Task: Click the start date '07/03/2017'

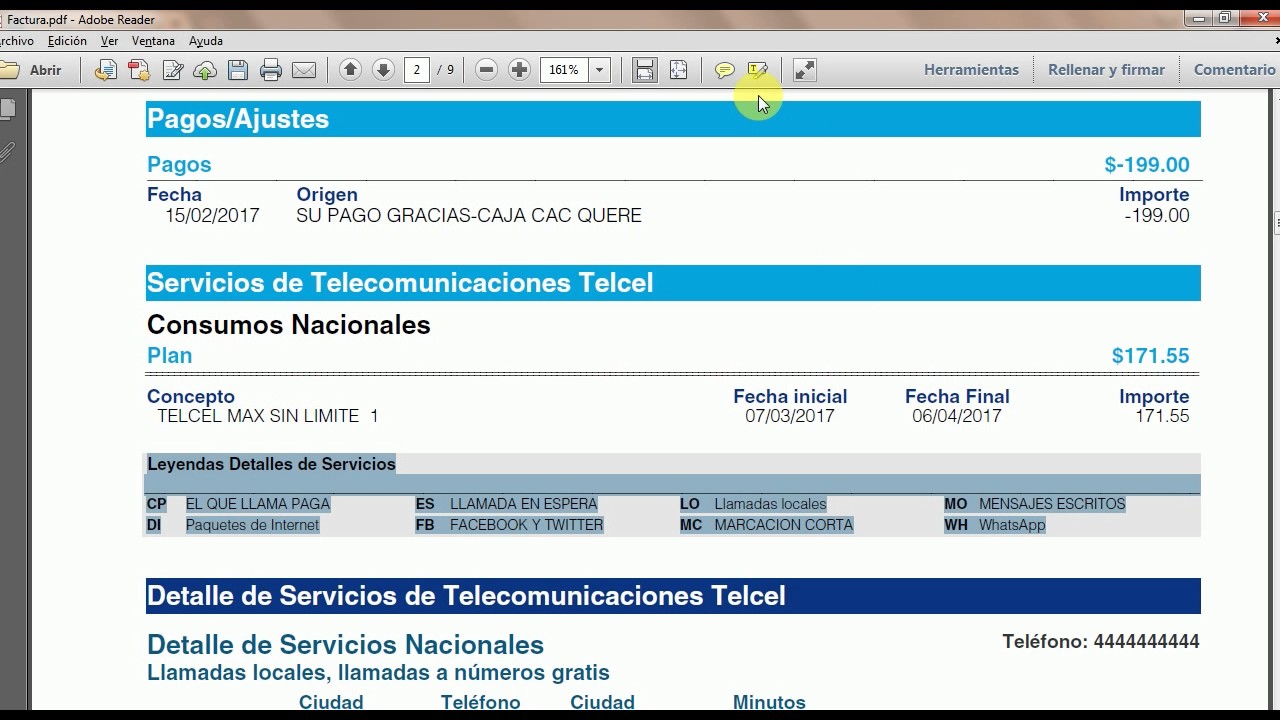Action: point(790,416)
